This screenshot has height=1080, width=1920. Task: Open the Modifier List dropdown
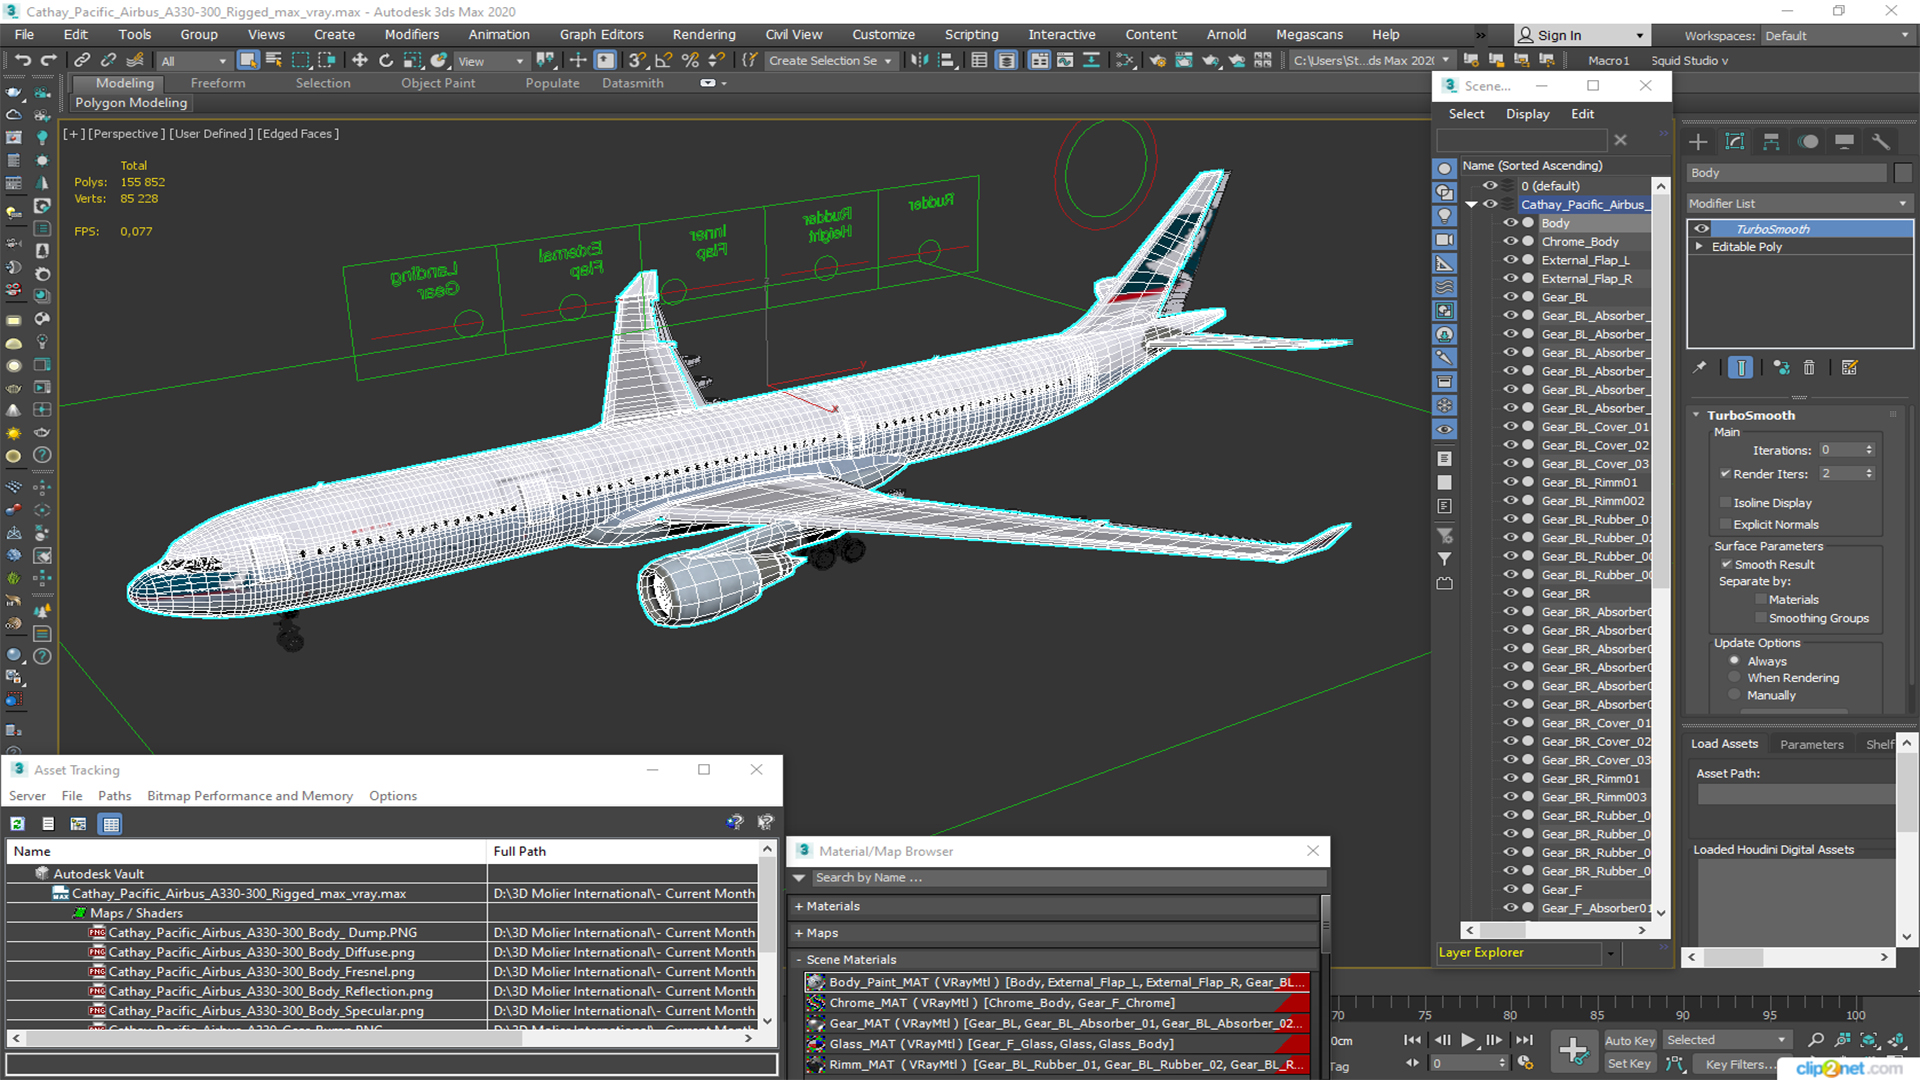pyautogui.click(x=1798, y=203)
